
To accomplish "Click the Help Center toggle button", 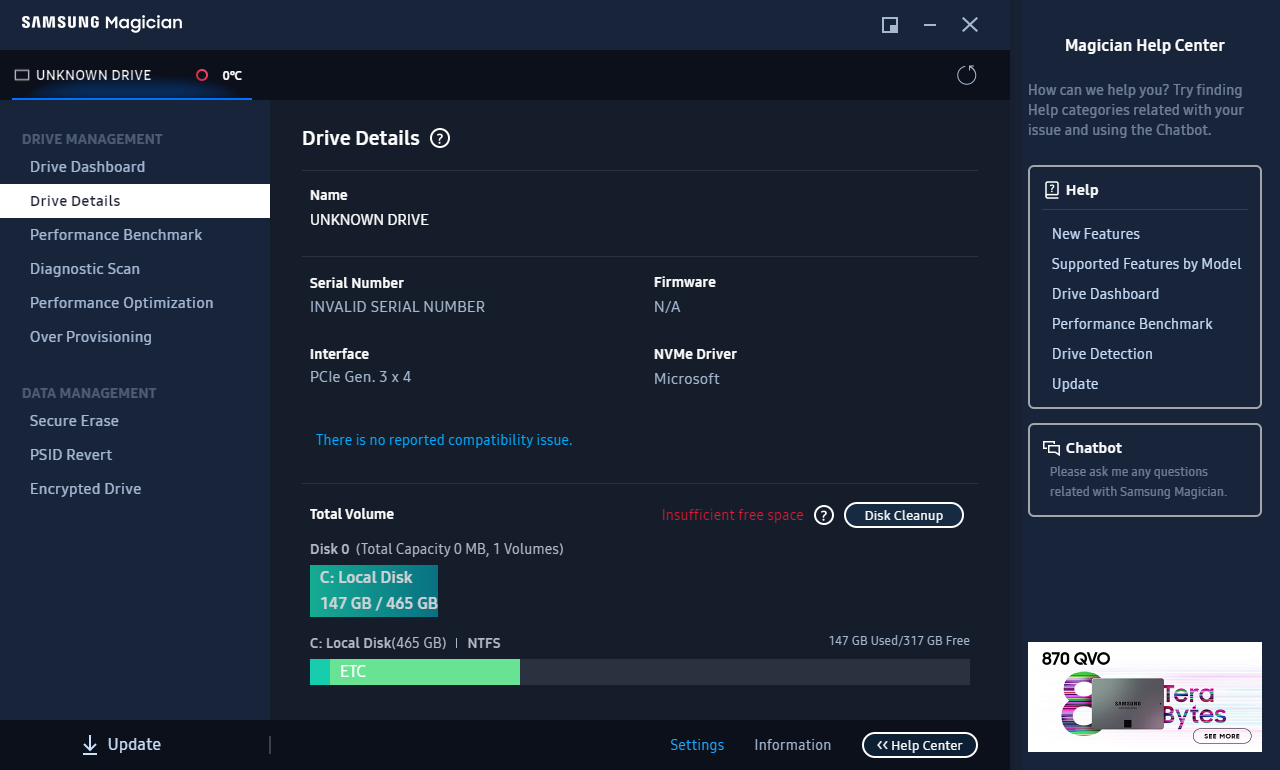I will (x=920, y=745).
